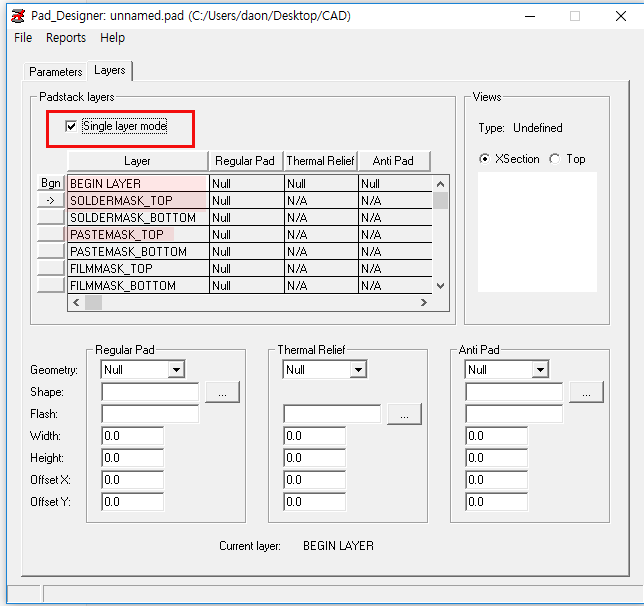Click Regular Pad Width field
The image size is (644, 606).
[132, 436]
